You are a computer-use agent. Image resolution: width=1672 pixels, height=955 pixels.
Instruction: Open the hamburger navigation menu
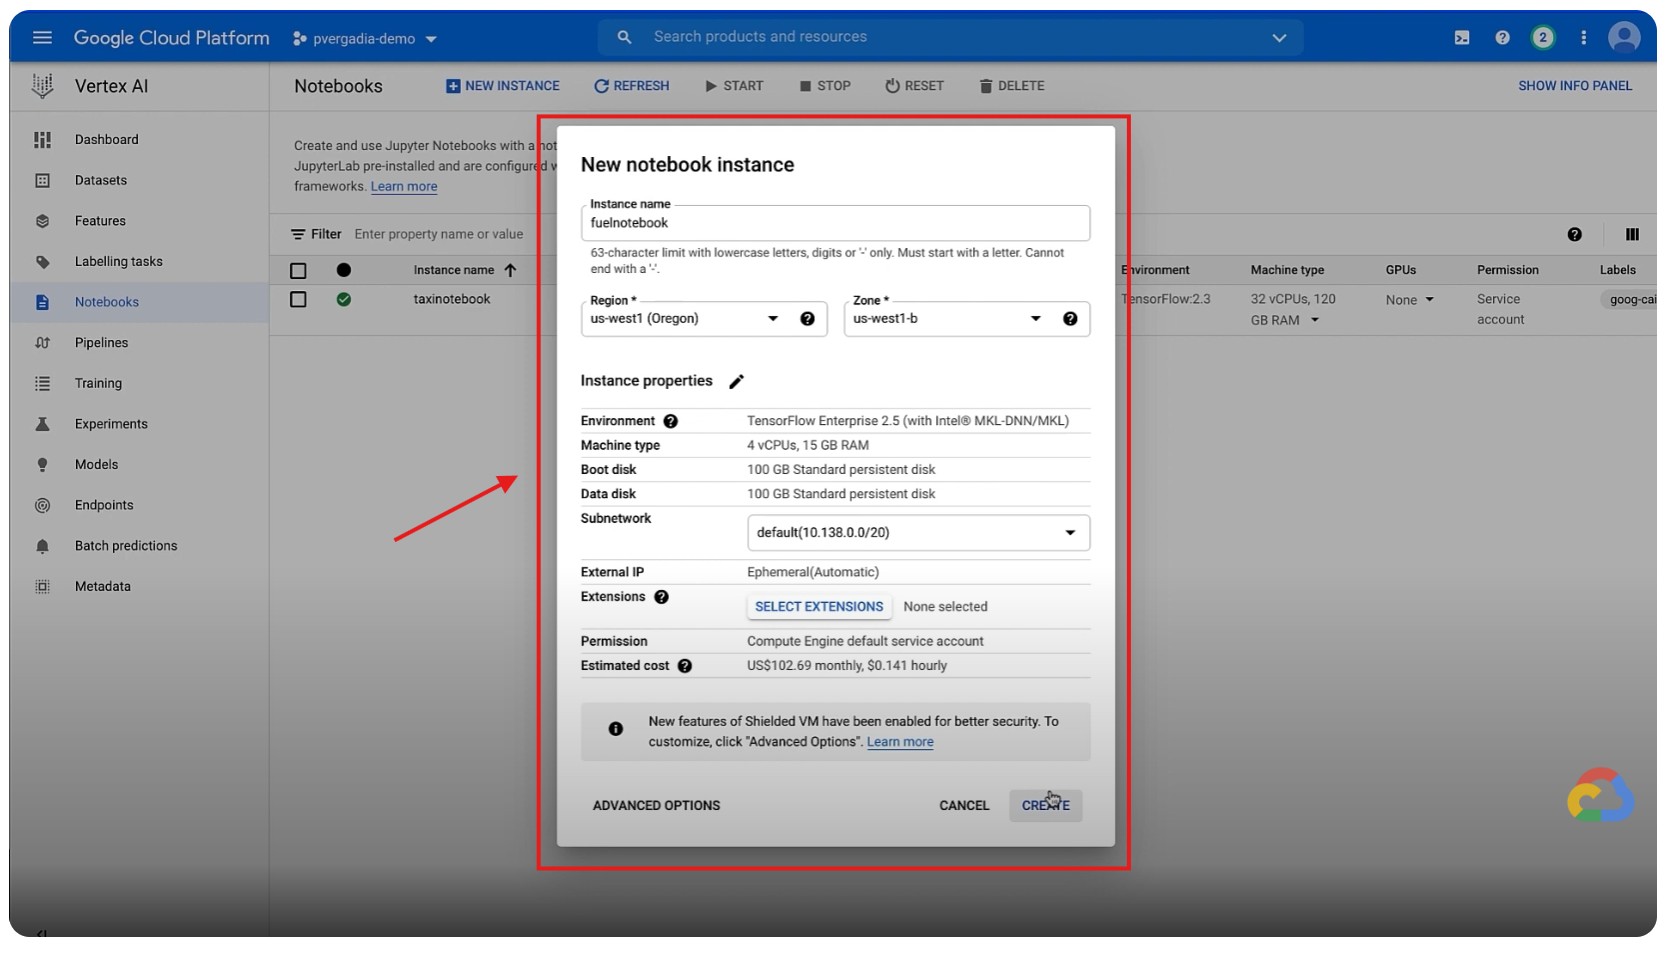coord(42,38)
